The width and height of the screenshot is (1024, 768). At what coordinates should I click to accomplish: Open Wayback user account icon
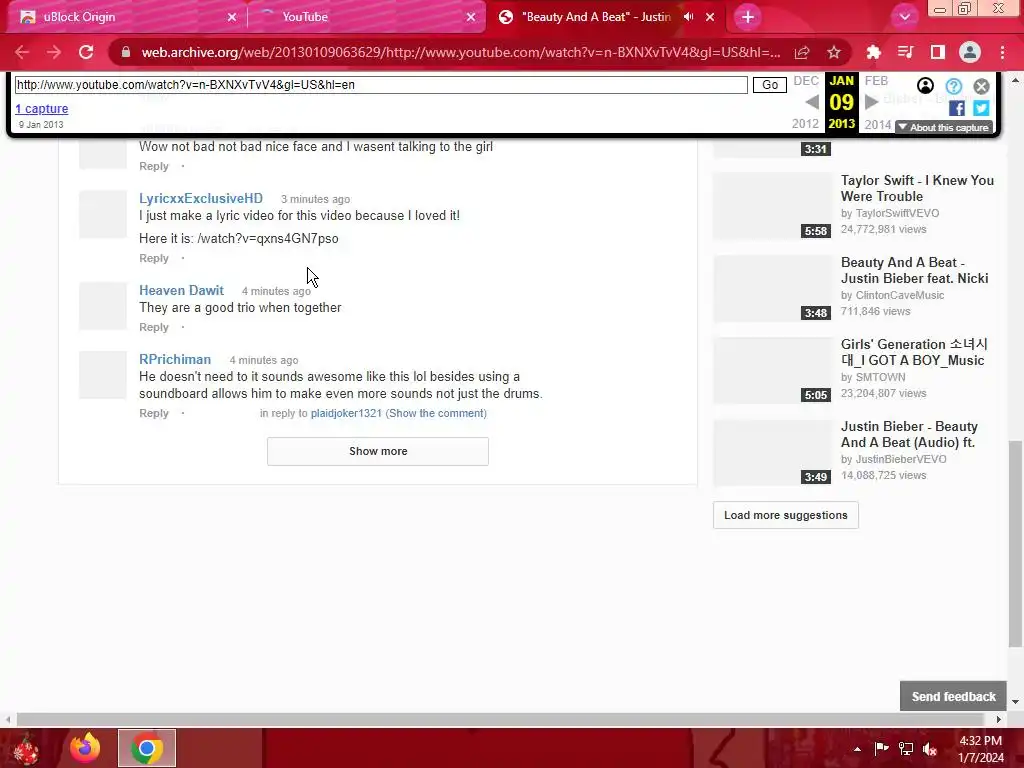pos(925,86)
